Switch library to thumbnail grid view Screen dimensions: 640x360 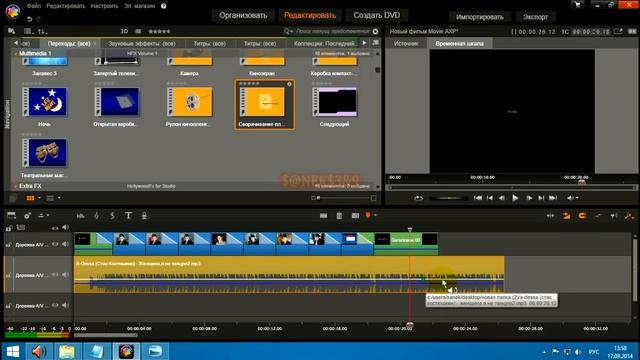click(x=30, y=198)
